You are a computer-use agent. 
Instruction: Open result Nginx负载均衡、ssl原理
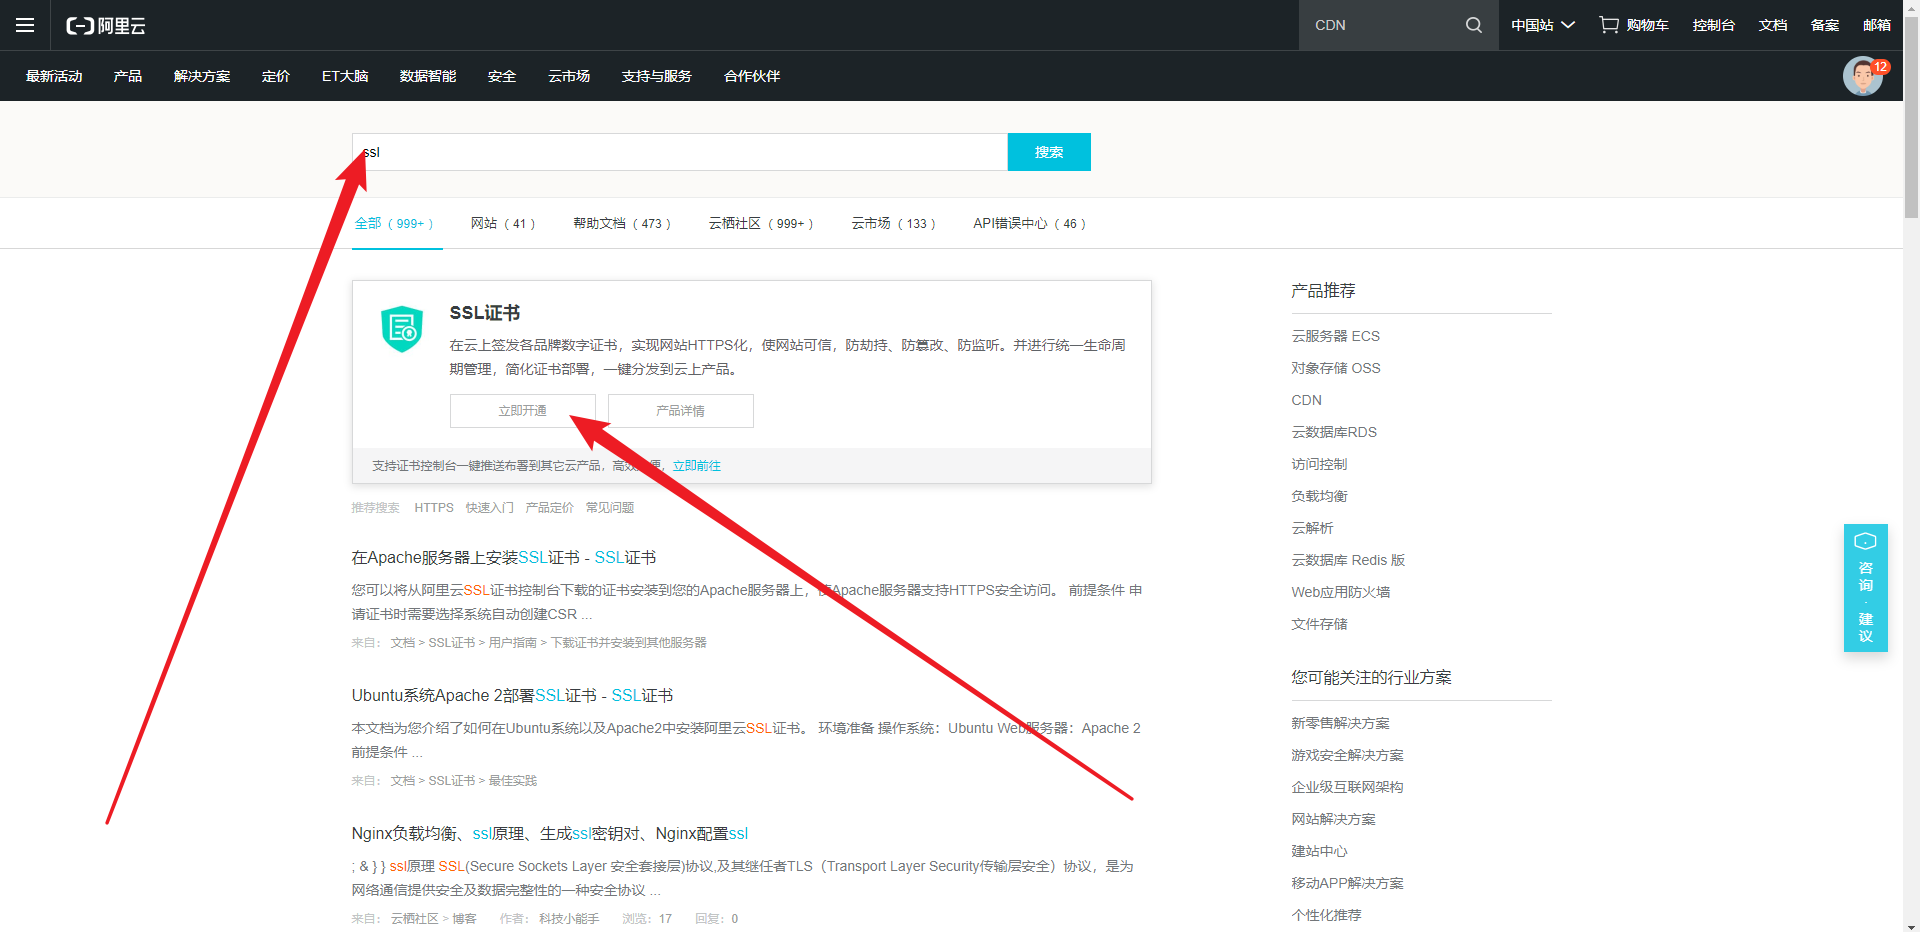pos(550,834)
